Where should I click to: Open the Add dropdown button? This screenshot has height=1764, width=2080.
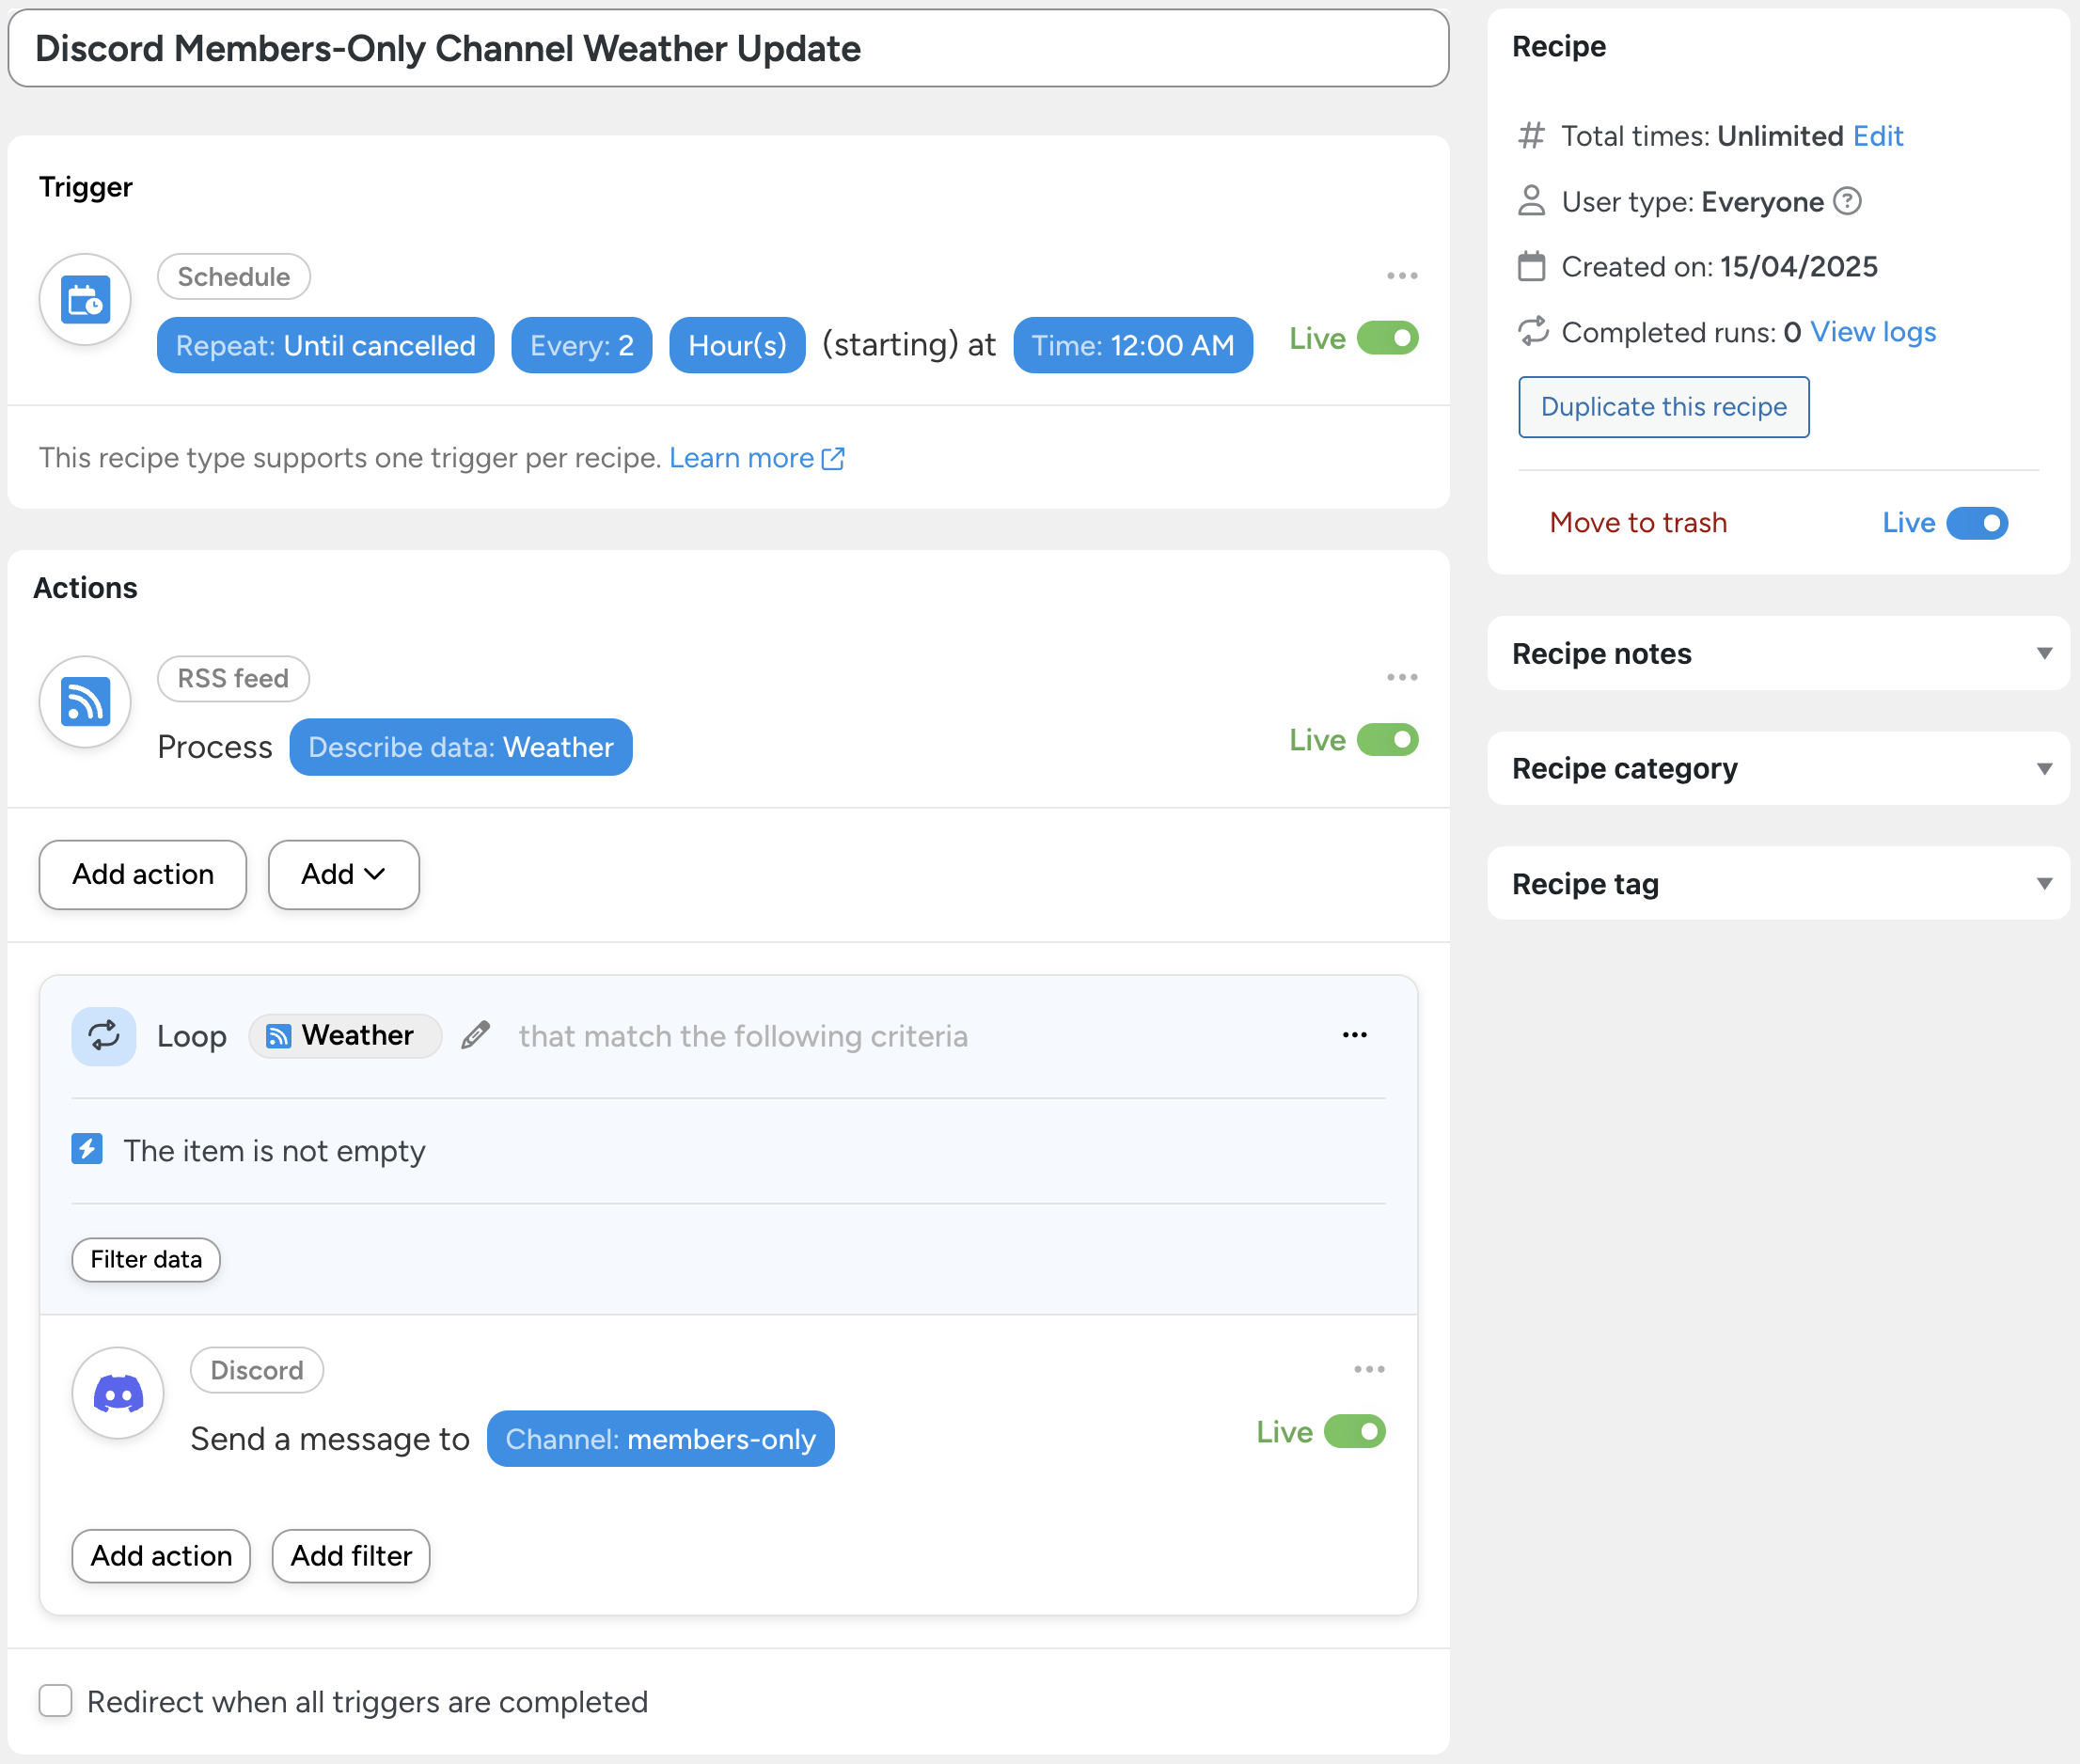pos(343,874)
